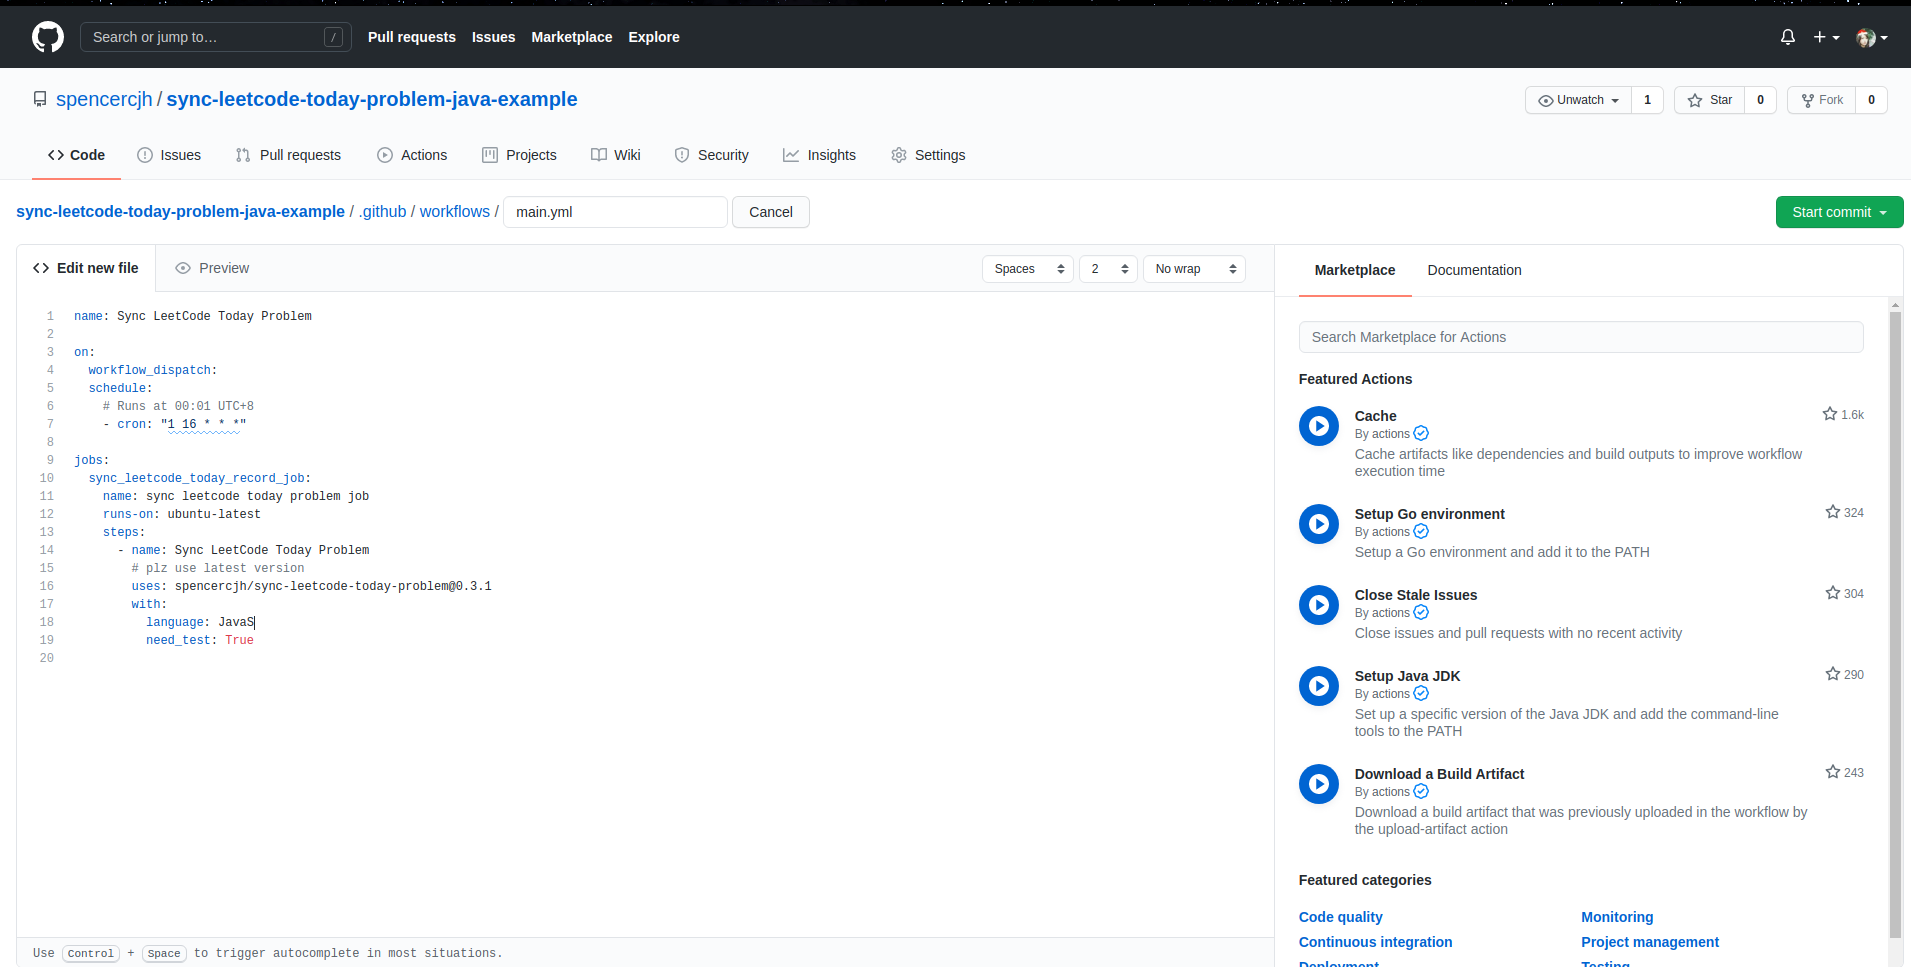Open the Start commit dropdown
This screenshot has width=1911, height=967.
[1839, 212]
